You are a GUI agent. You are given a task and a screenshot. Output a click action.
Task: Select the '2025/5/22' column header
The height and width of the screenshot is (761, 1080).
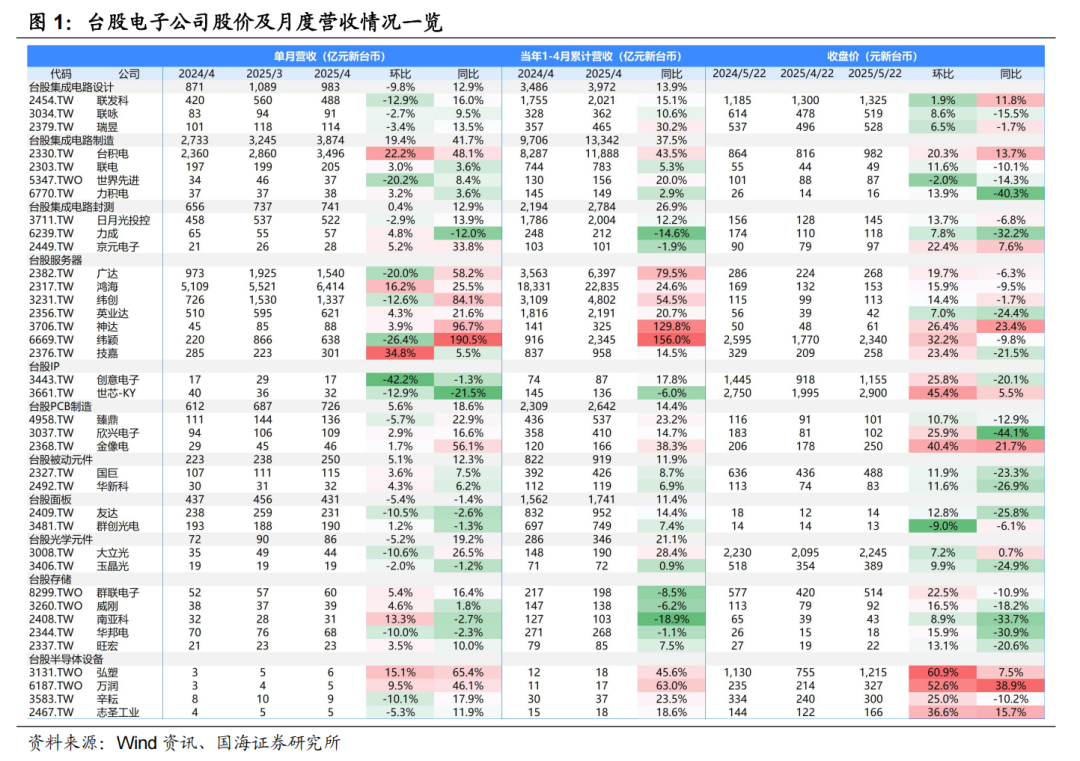click(x=873, y=74)
